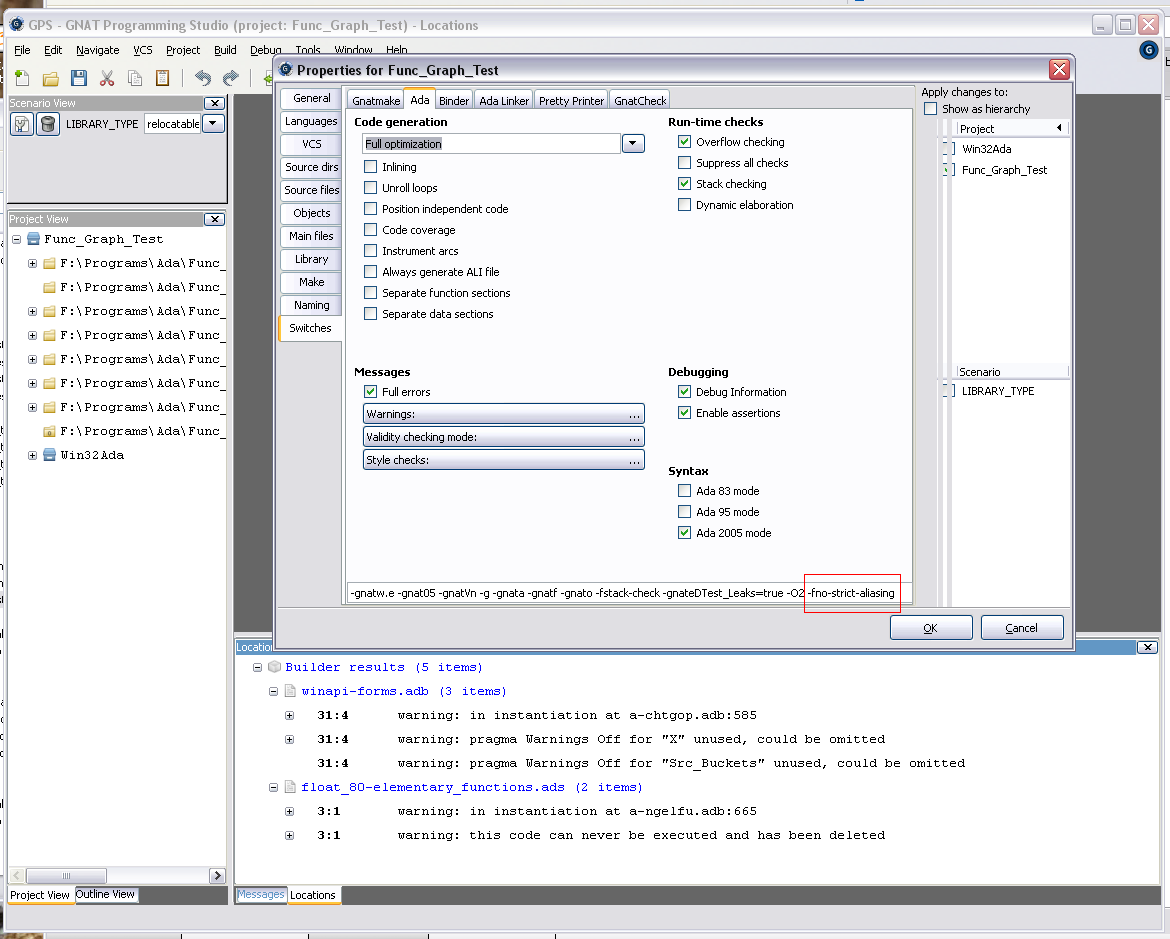The height and width of the screenshot is (939, 1170).
Task: Click the Cut scissors icon
Action: 106,78
